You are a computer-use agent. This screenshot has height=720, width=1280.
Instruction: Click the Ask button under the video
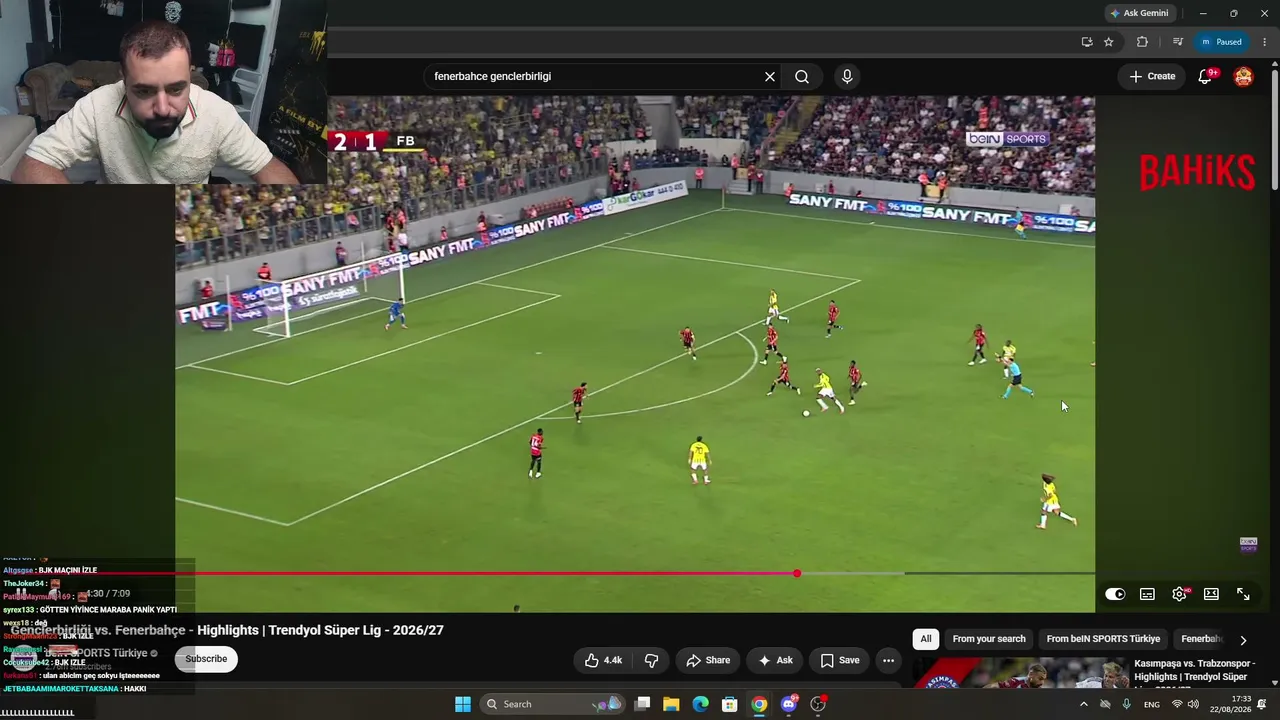click(x=775, y=660)
